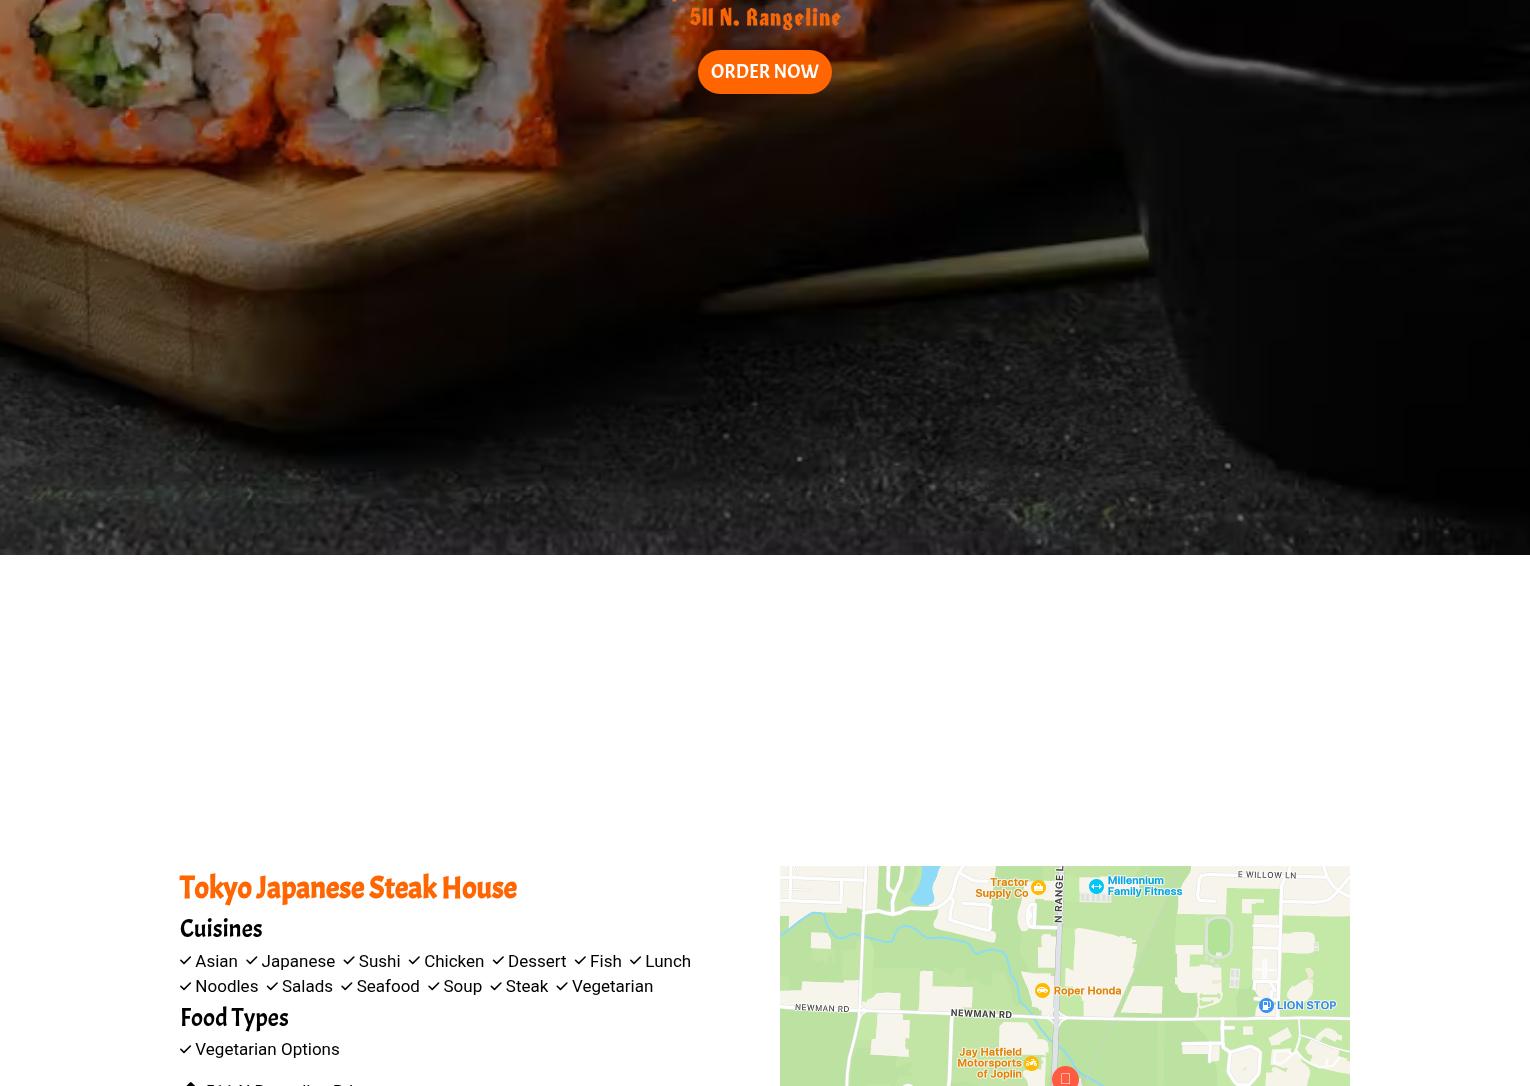Image resolution: width=1530 pixels, height=1086 pixels.
Task: Click the checkmark next to Sushi
Action: pyautogui.click(x=348, y=961)
